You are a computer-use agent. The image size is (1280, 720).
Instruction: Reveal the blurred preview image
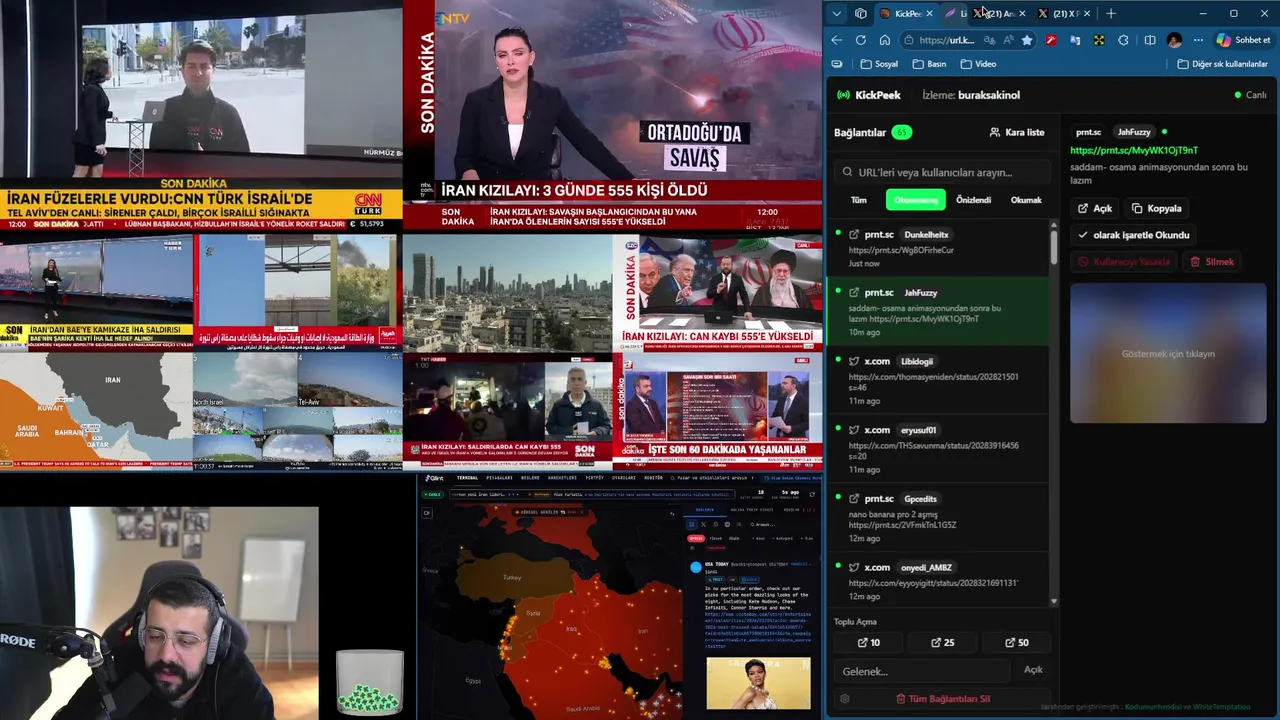1168,354
